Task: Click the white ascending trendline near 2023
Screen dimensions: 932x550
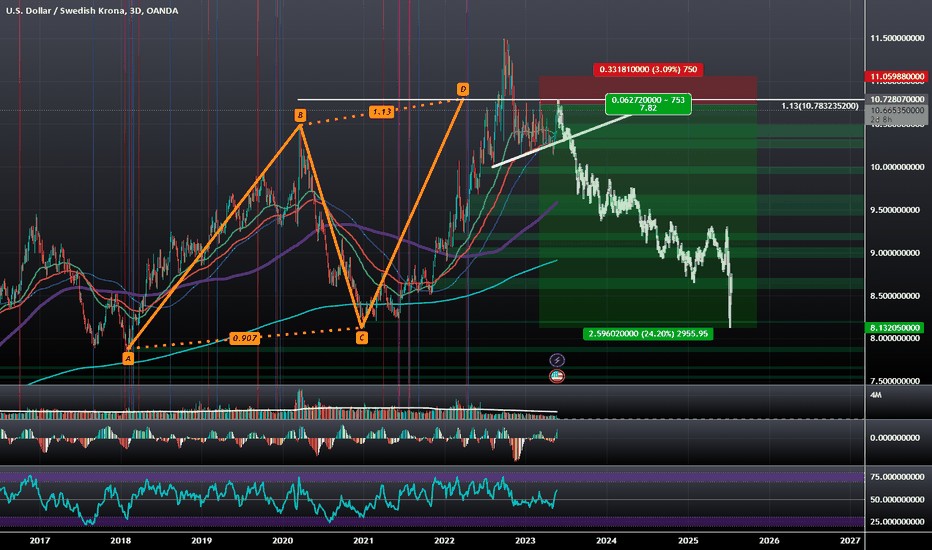Action: [x=562, y=141]
